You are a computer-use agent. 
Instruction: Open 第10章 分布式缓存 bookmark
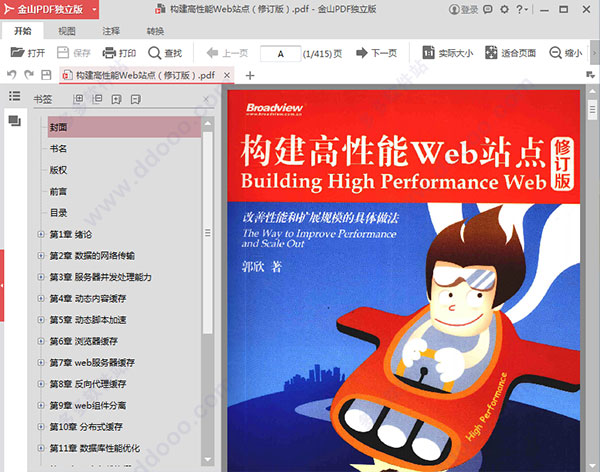[86, 426]
